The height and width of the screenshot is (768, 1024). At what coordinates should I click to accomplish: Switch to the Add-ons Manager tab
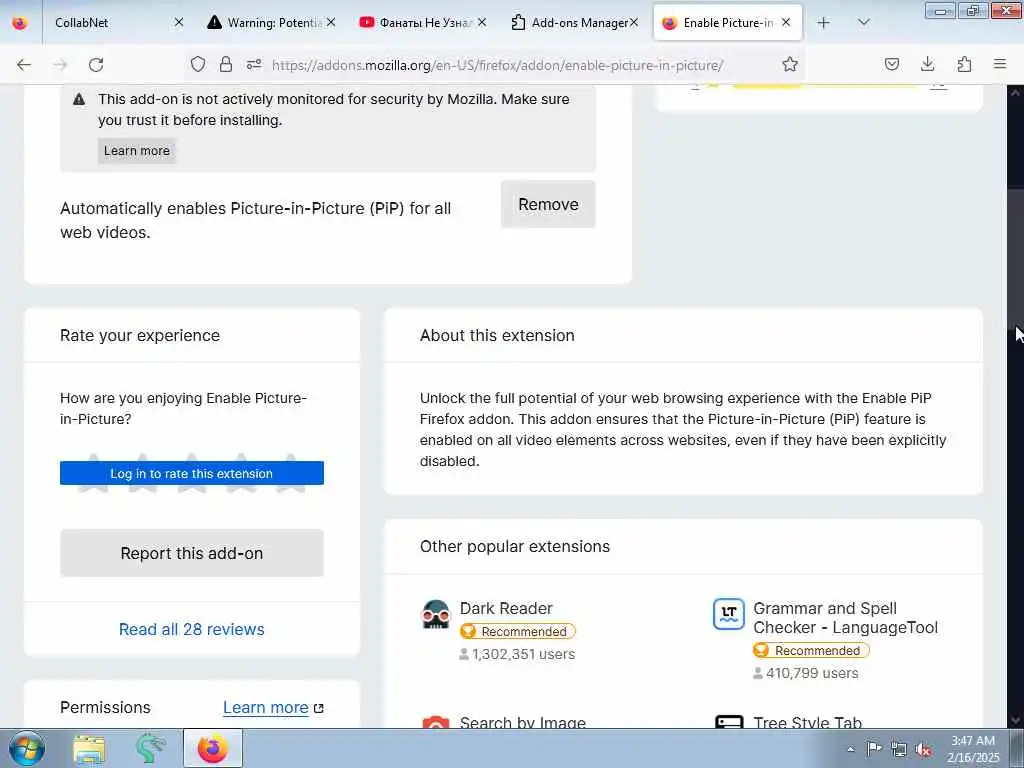click(576, 23)
